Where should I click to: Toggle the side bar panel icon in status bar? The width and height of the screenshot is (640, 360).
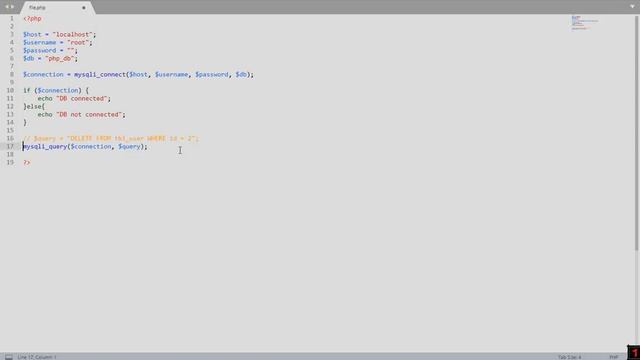coord(9,357)
